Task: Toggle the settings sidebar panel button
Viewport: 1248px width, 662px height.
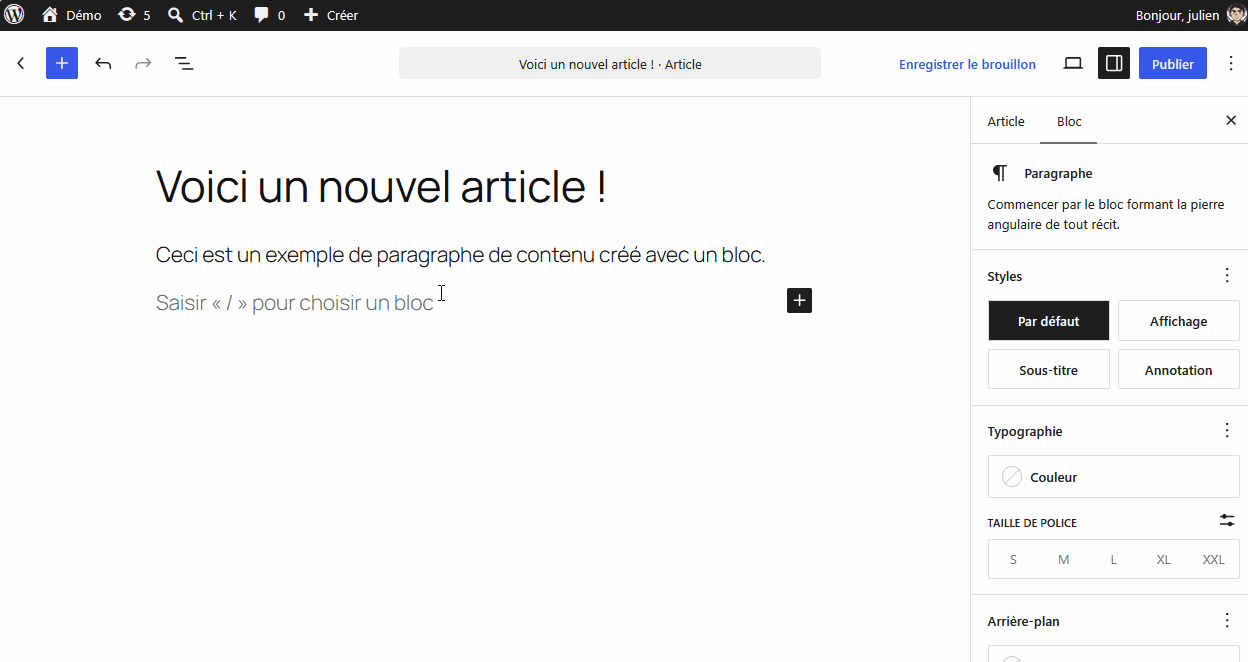Action: point(1114,64)
